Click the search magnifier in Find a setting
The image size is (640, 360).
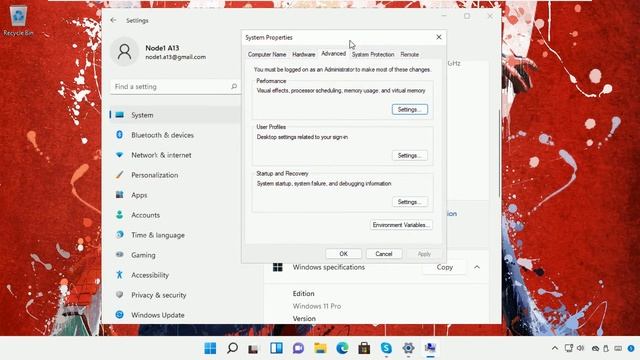coord(234,87)
